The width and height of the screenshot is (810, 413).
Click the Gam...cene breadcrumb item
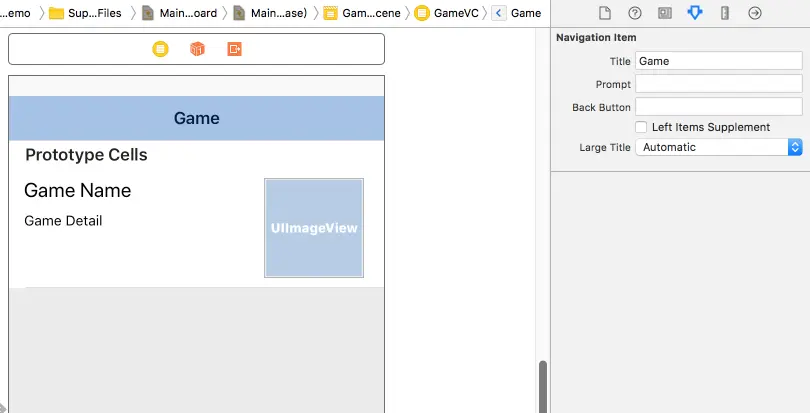(x=362, y=13)
